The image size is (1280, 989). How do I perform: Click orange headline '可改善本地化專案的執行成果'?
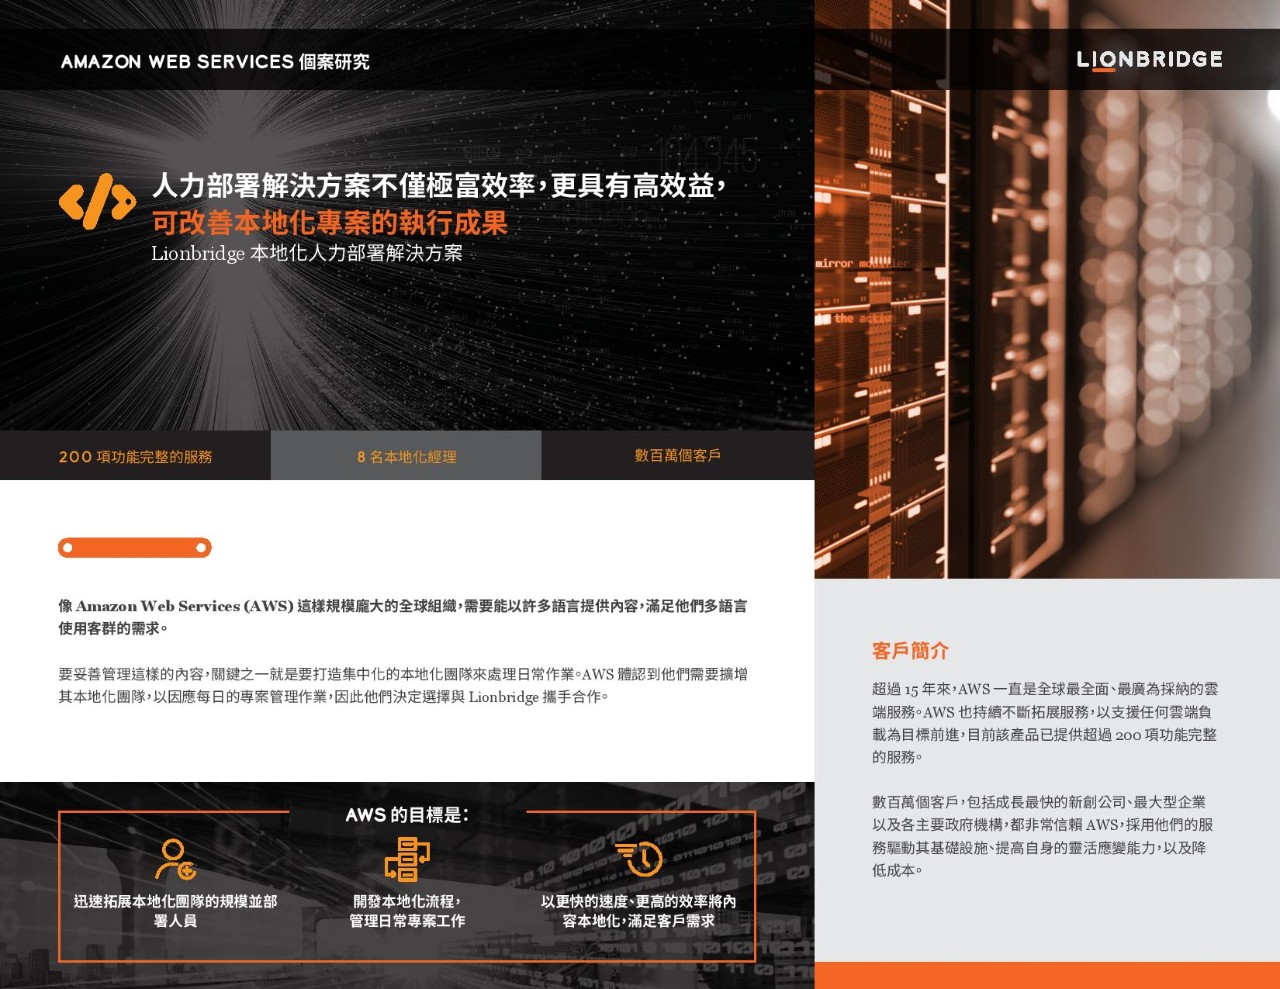(330, 222)
